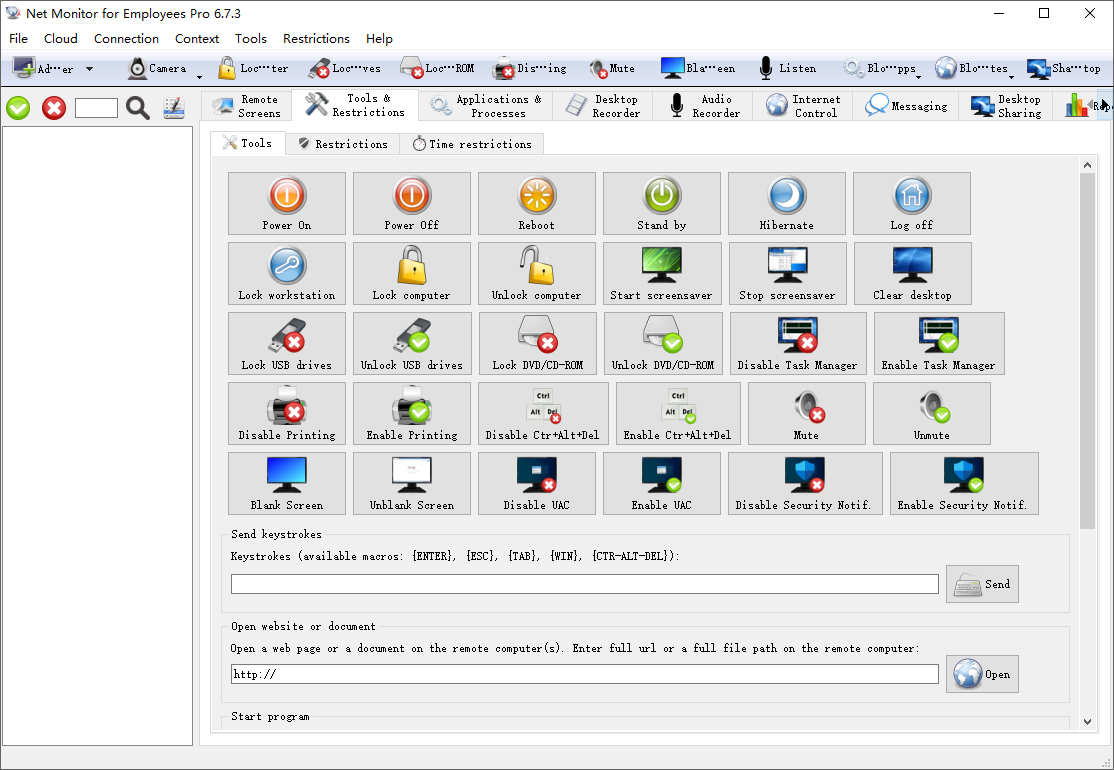1114x770 pixels.
Task: Open the Connection menu
Action: pos(126,38)
